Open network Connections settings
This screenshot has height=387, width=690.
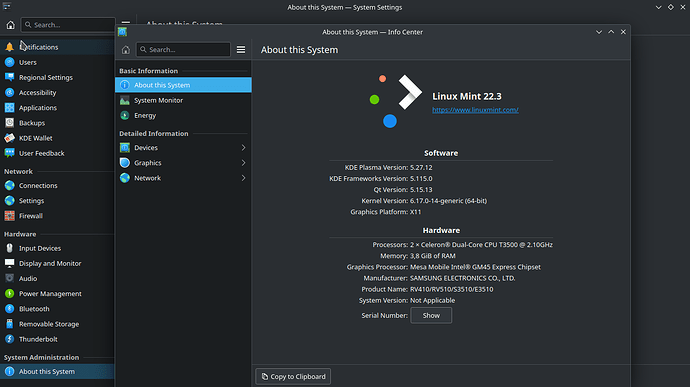tap(57, 185)
